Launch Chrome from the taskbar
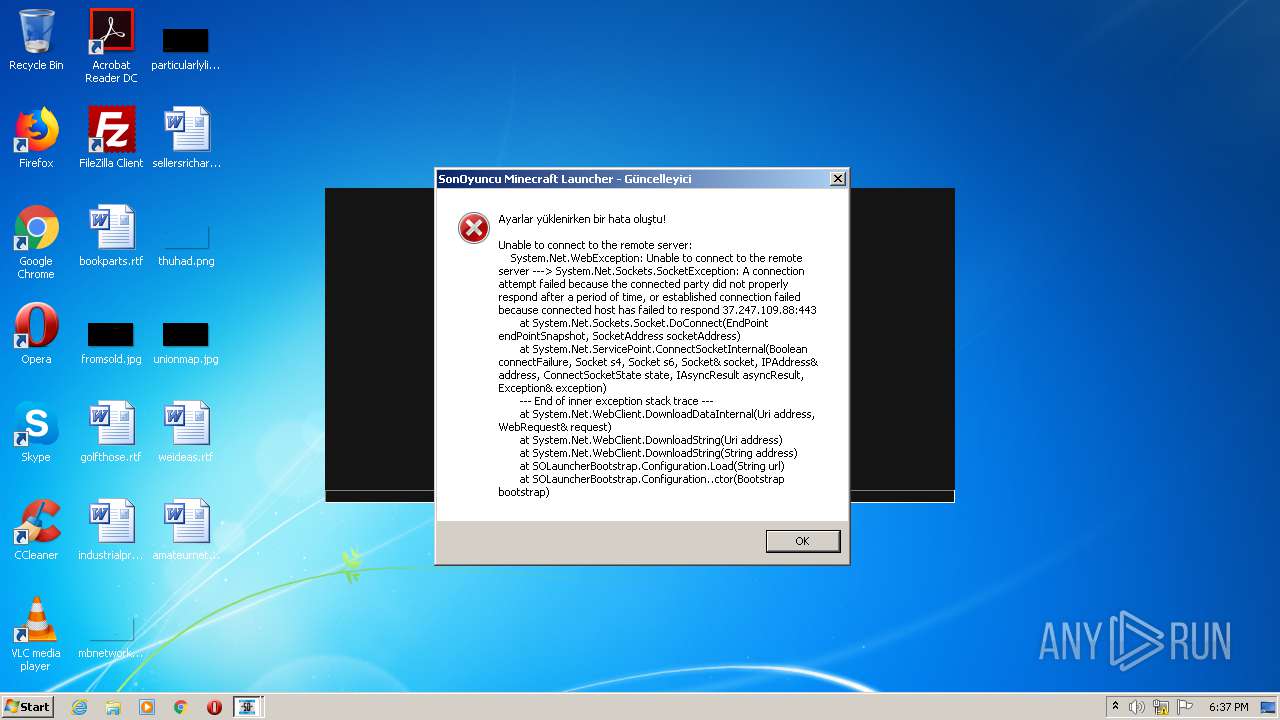 click(181, 707)
